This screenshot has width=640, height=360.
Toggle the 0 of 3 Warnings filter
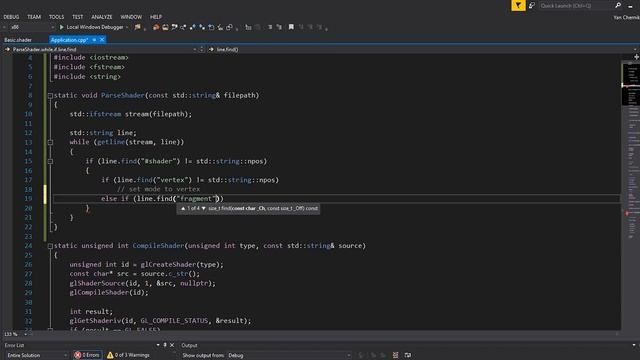click(128, 356)
